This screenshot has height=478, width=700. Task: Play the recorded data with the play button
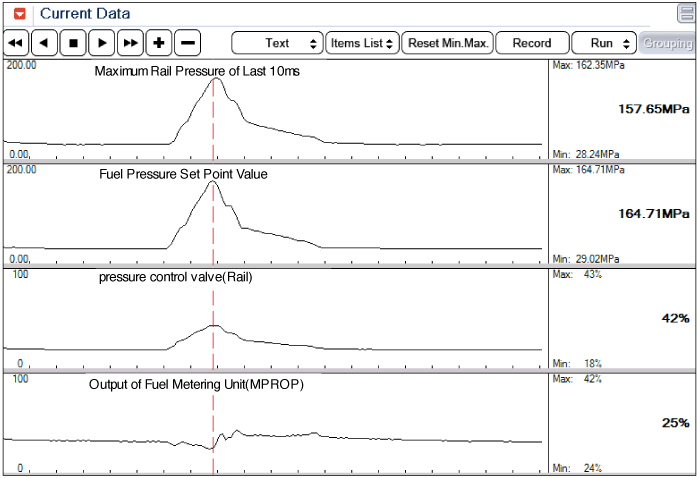[x=102, y=43]
